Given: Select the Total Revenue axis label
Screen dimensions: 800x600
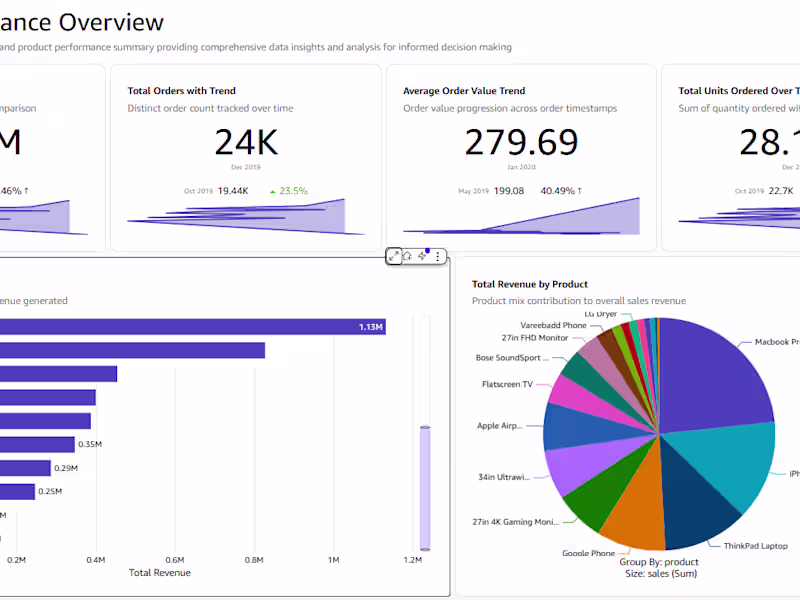Looking at the screenshot, I should point(160,573).
